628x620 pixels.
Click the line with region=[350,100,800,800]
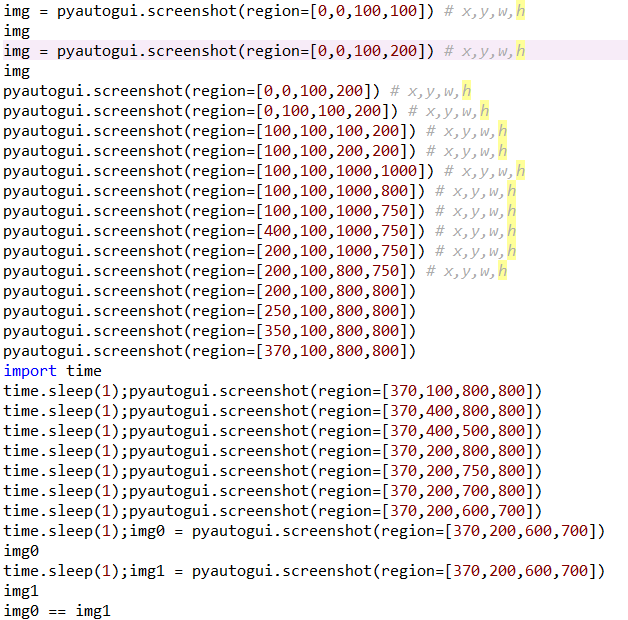pos(210,331)
